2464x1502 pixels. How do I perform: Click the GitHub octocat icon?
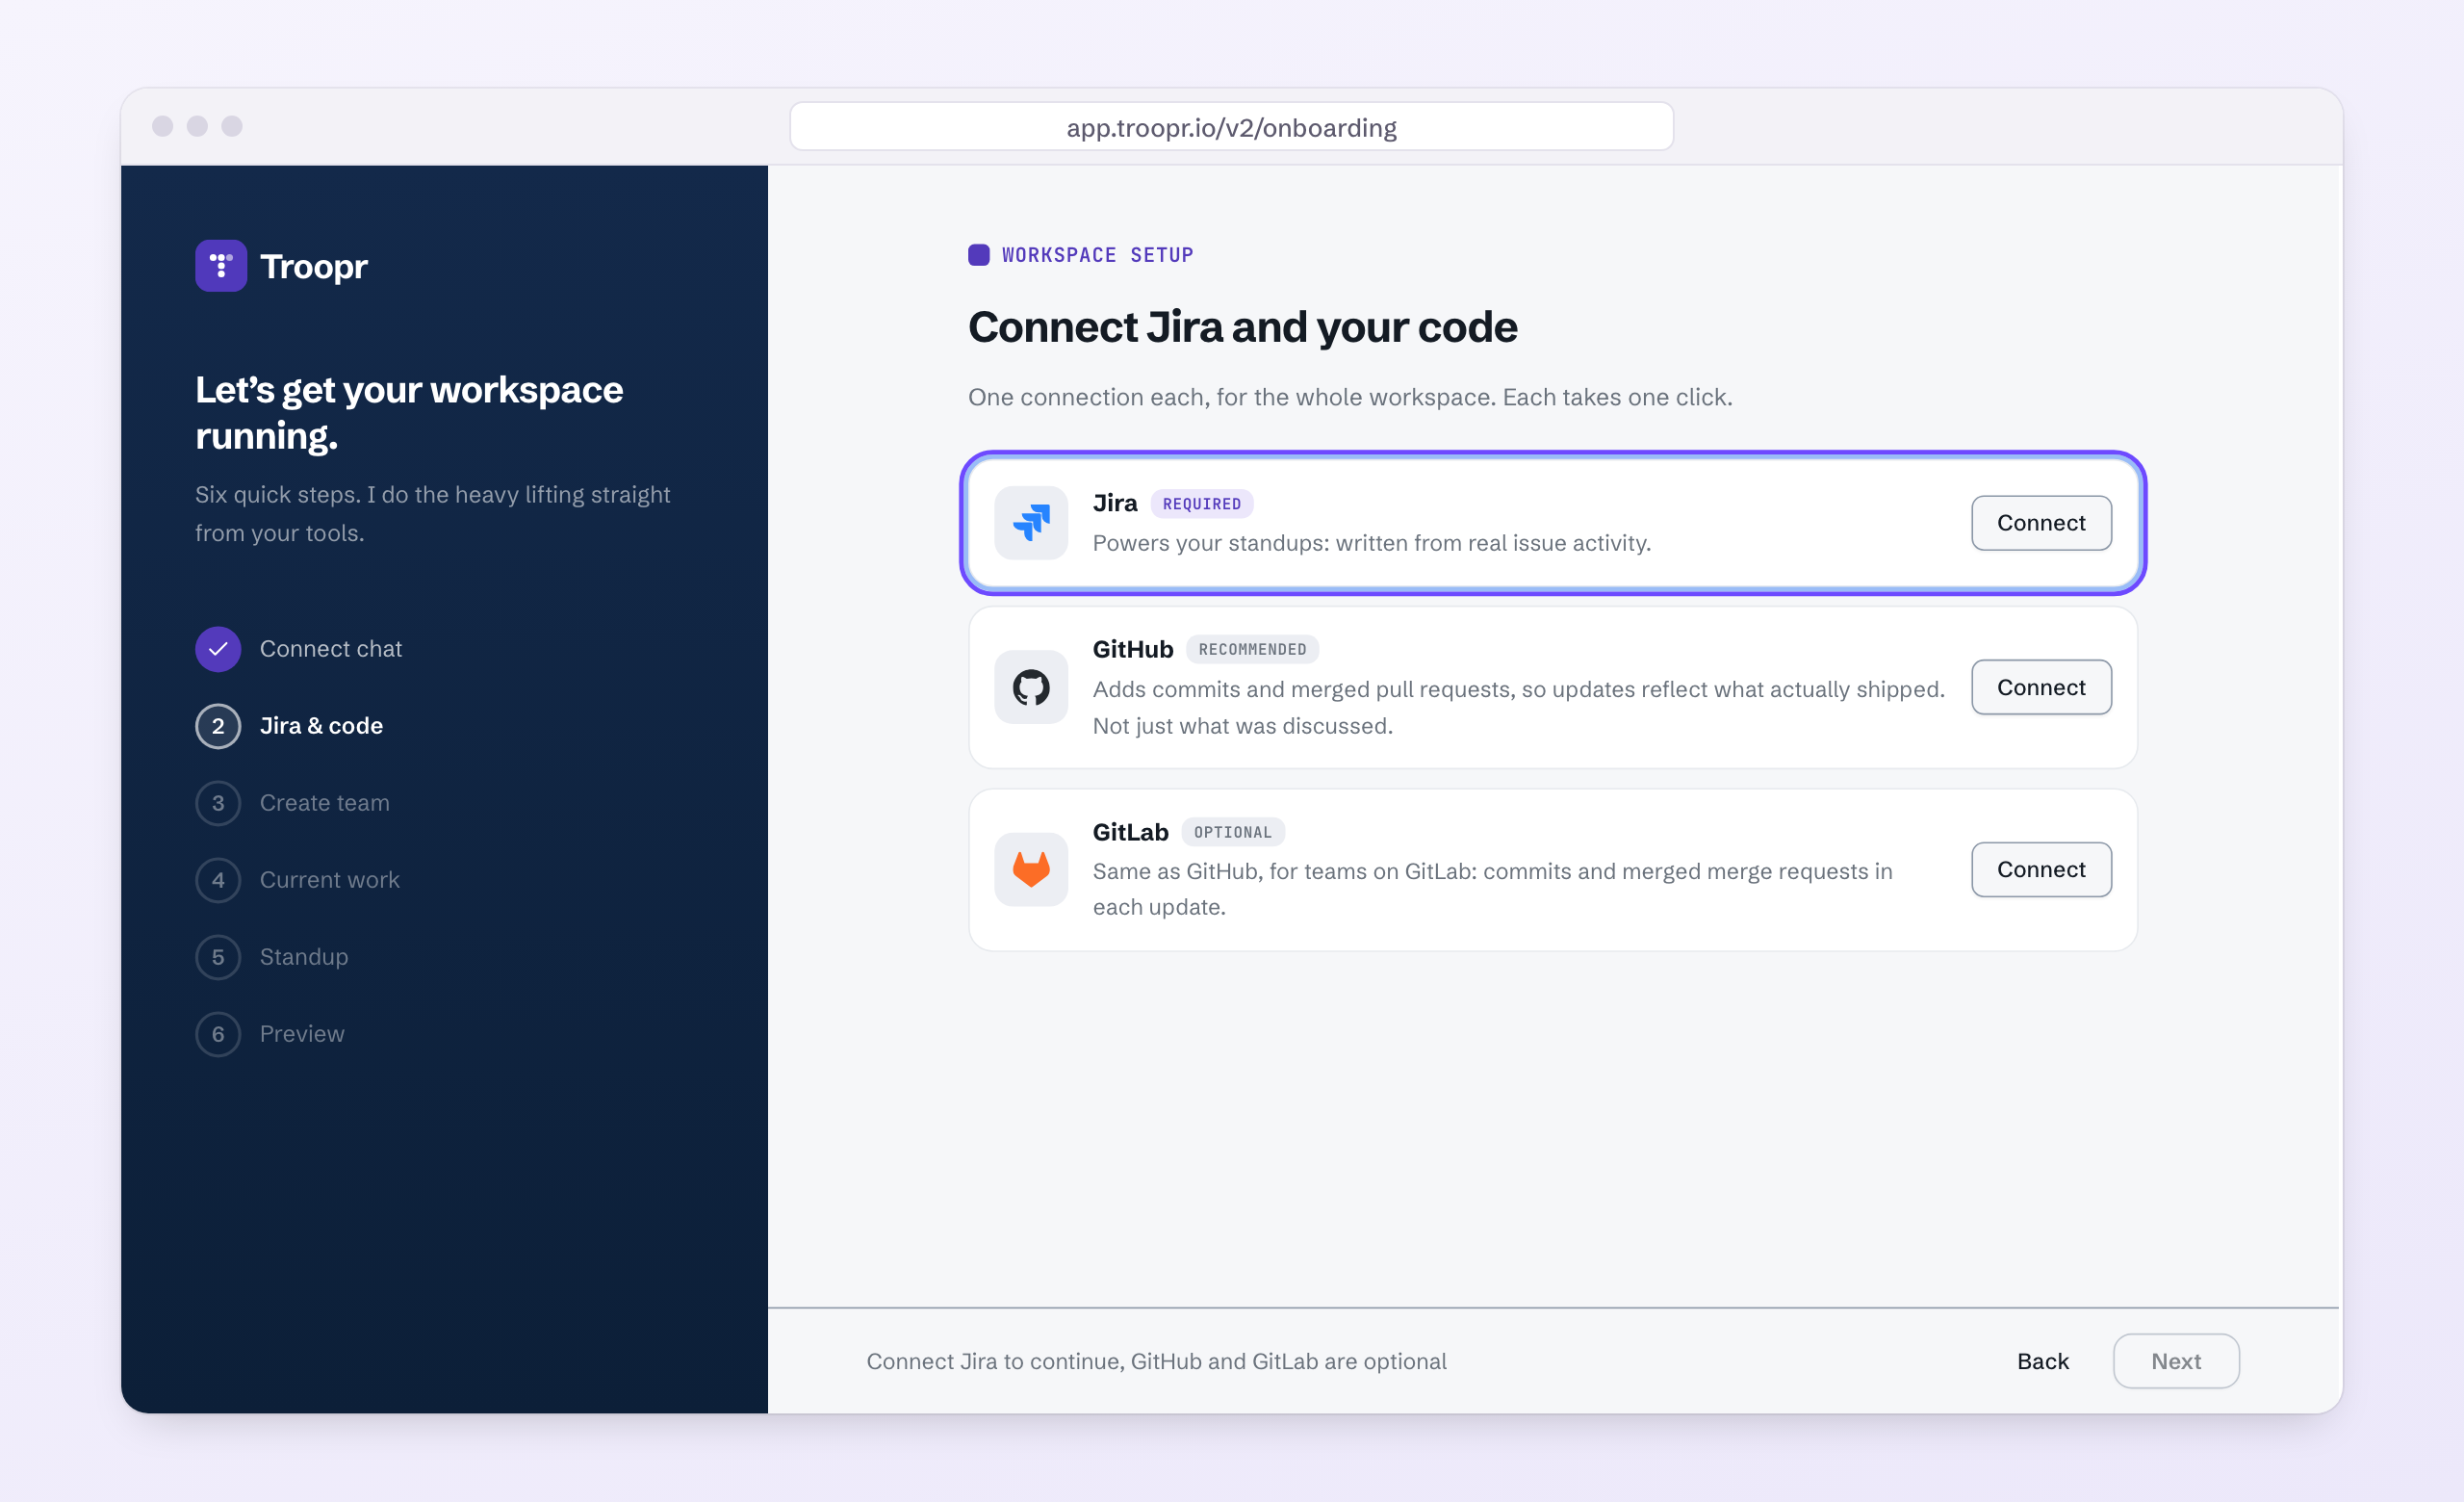coord(1031,687)
